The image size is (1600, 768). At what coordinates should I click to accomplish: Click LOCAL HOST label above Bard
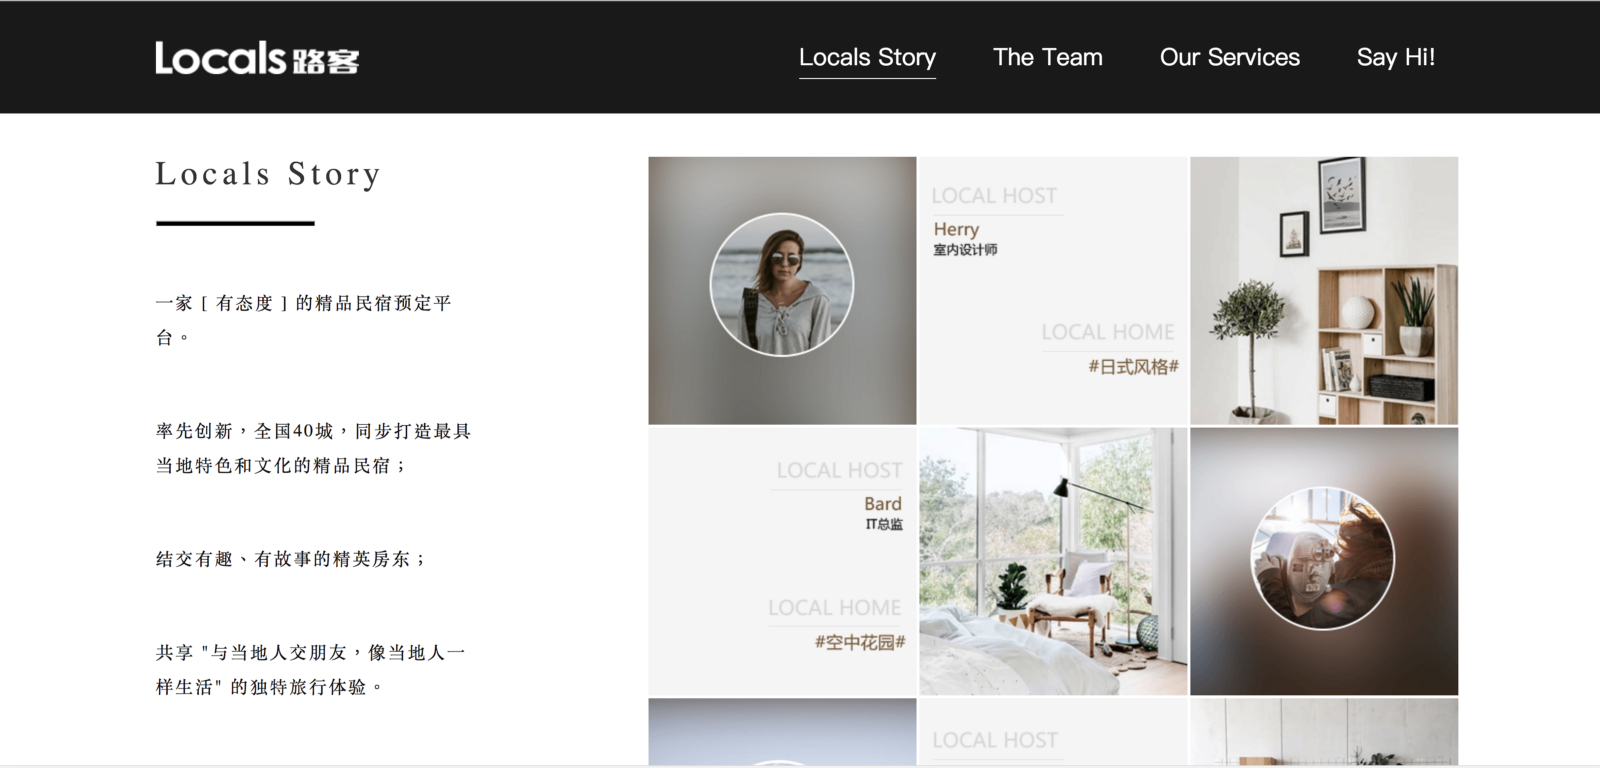coord(839,470)
